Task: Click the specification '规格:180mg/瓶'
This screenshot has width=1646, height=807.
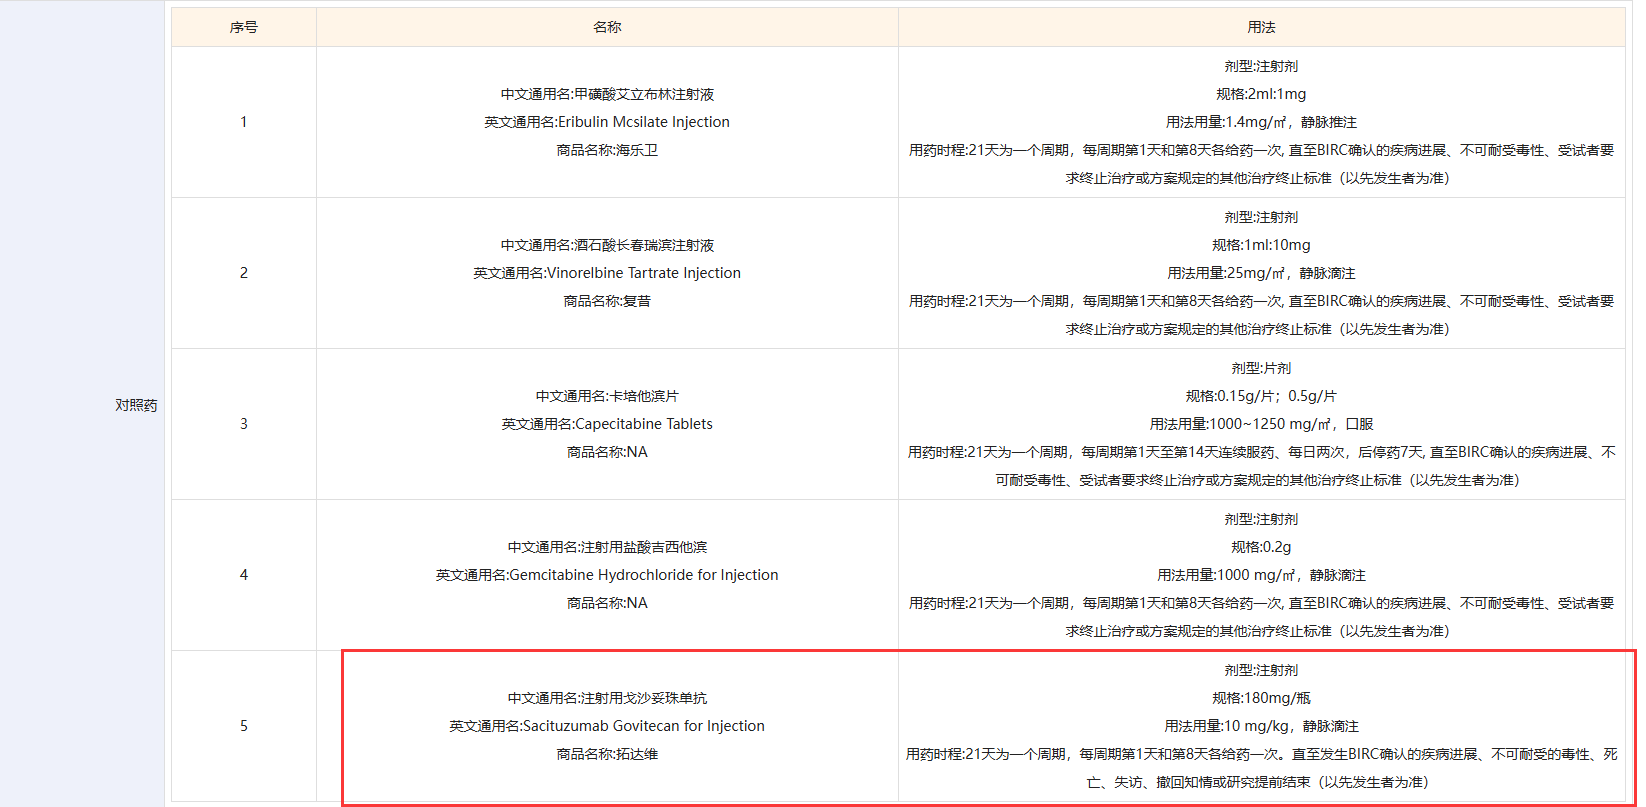Action: pyautogui.click(x=1261, y=698)
